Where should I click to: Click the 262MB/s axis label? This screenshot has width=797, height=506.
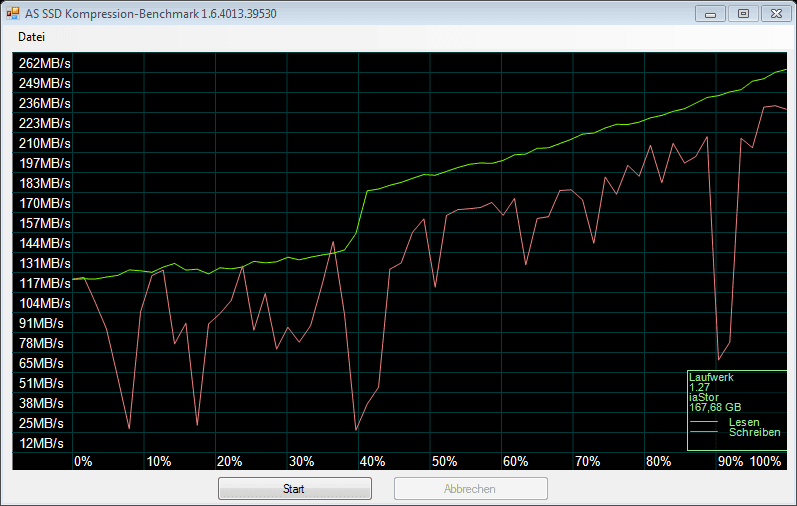tap(45, 64)
